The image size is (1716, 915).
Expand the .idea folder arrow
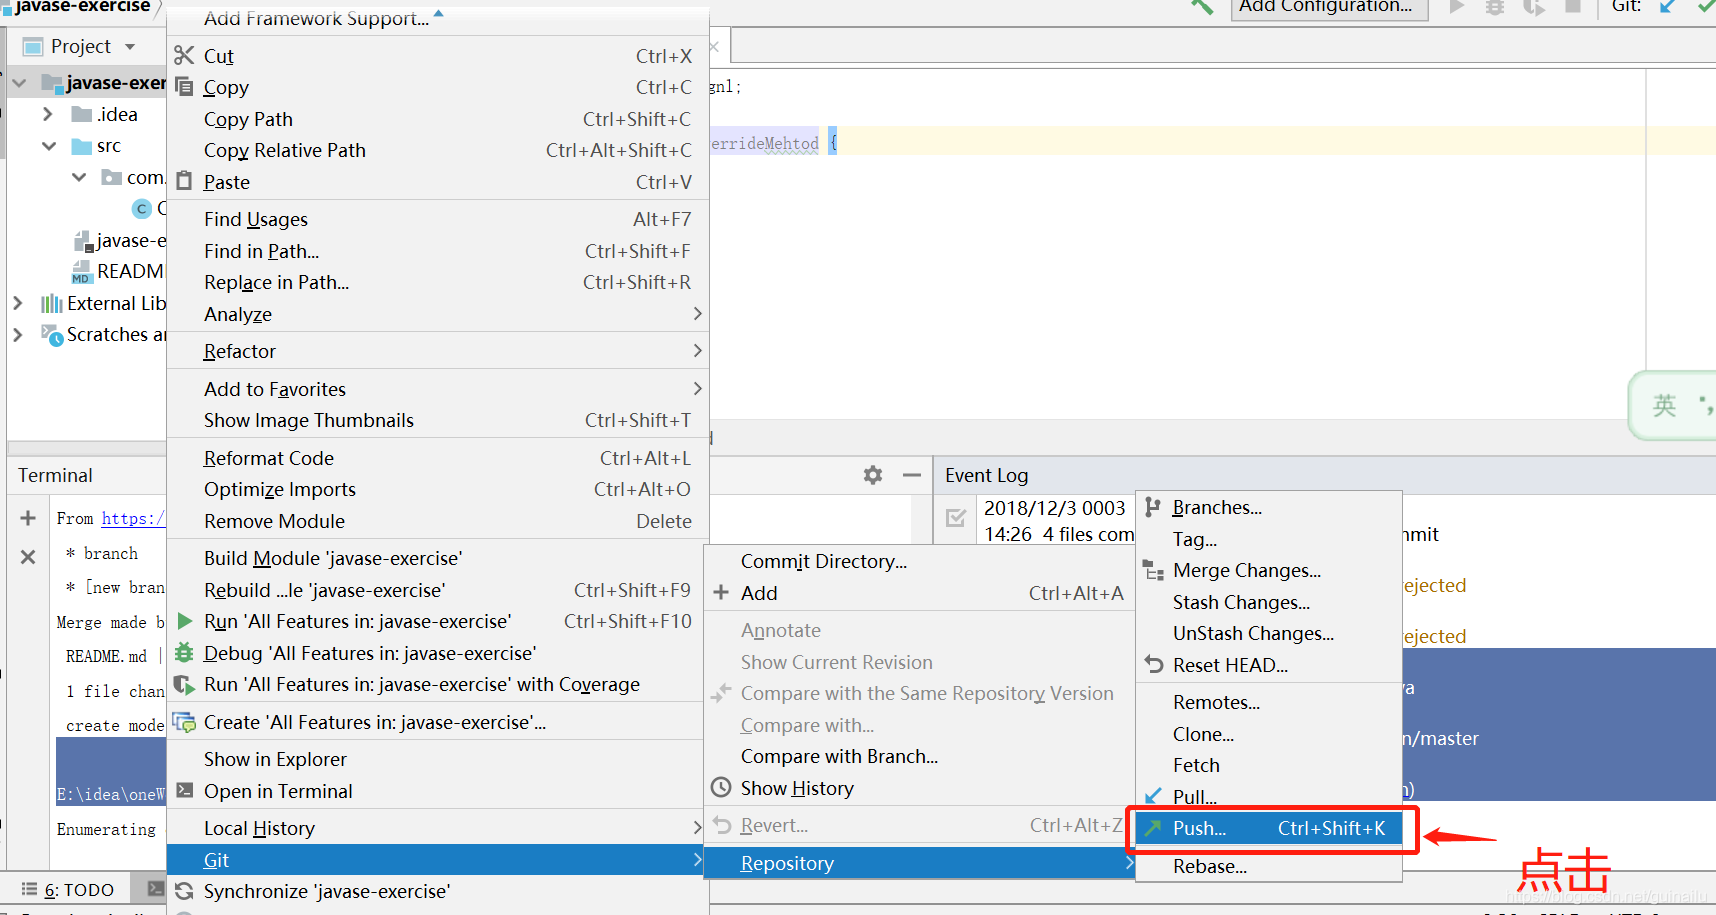pos(47,114)
